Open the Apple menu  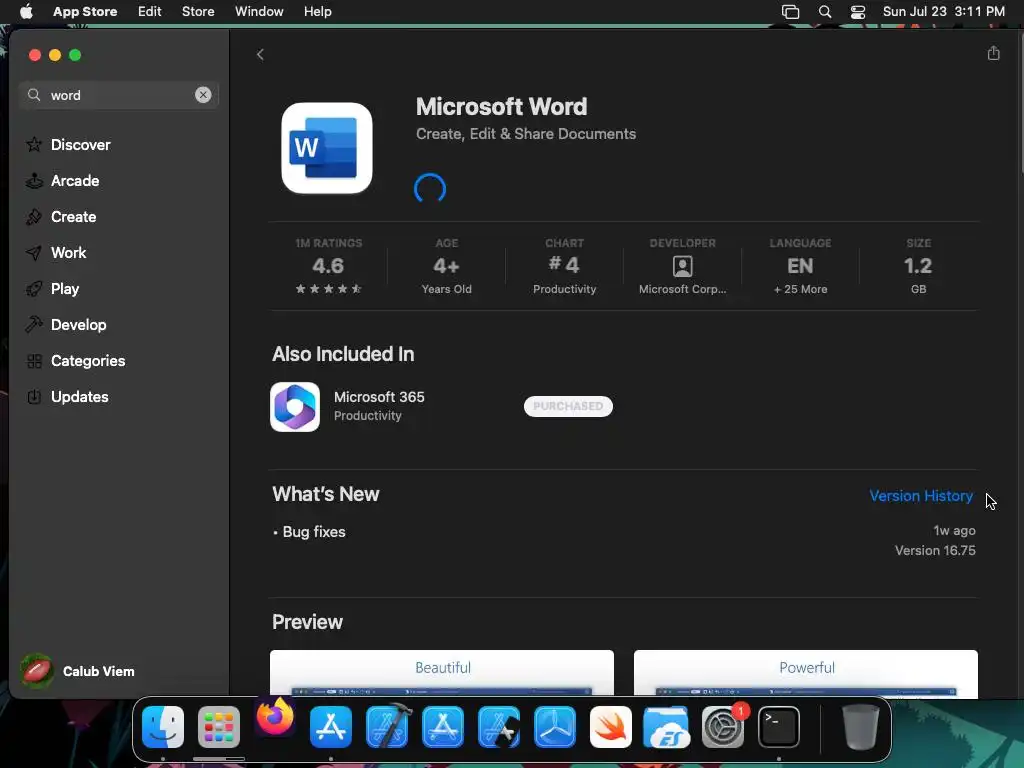point(26,12)
